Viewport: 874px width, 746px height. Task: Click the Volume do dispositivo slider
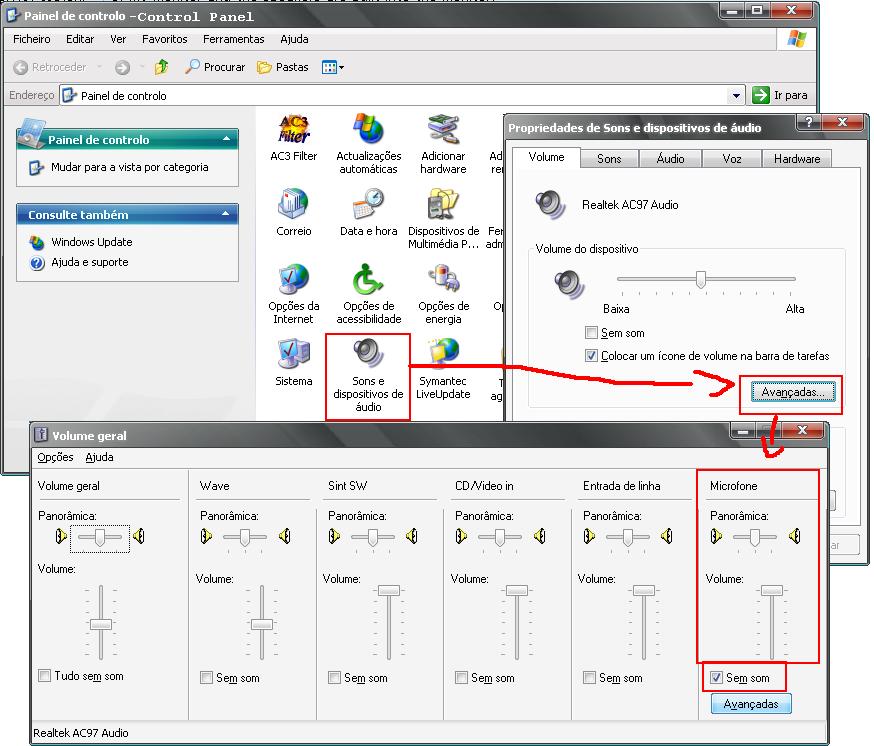pyautogui.click(x=701, y=280)
